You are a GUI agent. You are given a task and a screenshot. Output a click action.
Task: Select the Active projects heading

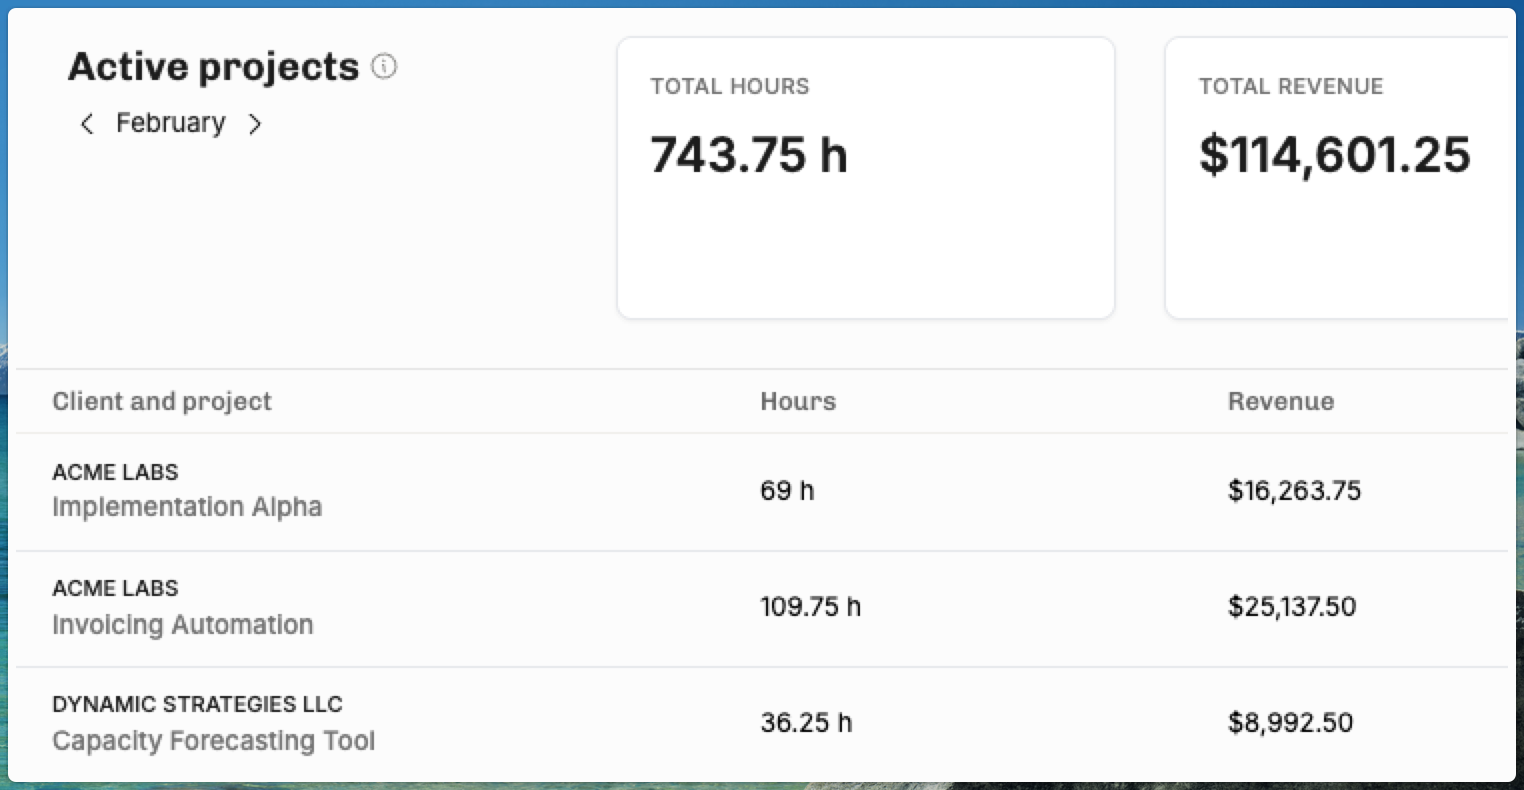point(213,67)
